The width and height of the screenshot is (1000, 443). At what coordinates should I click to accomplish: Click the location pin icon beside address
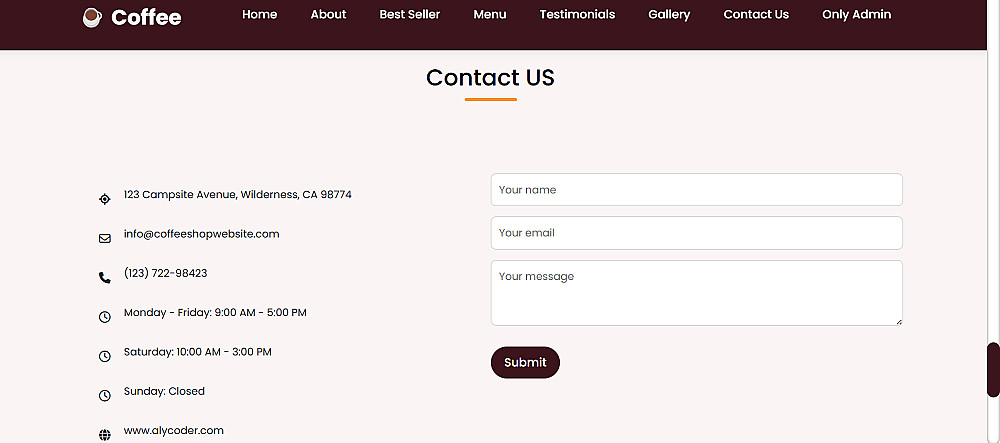(105, 199)
